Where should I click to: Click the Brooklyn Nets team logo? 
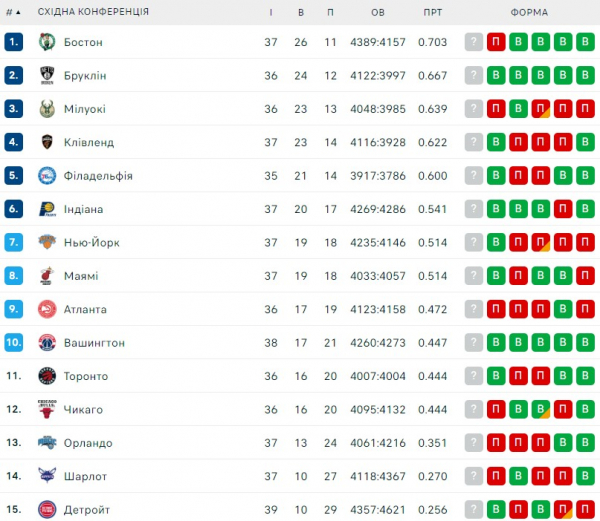pos(46,75)
